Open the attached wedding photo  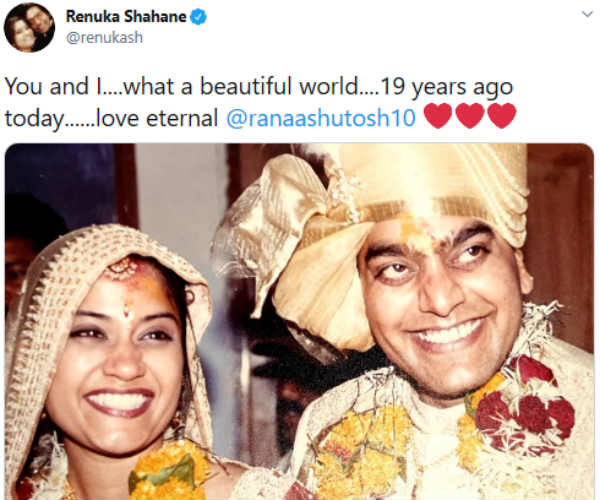coord(300,321)
